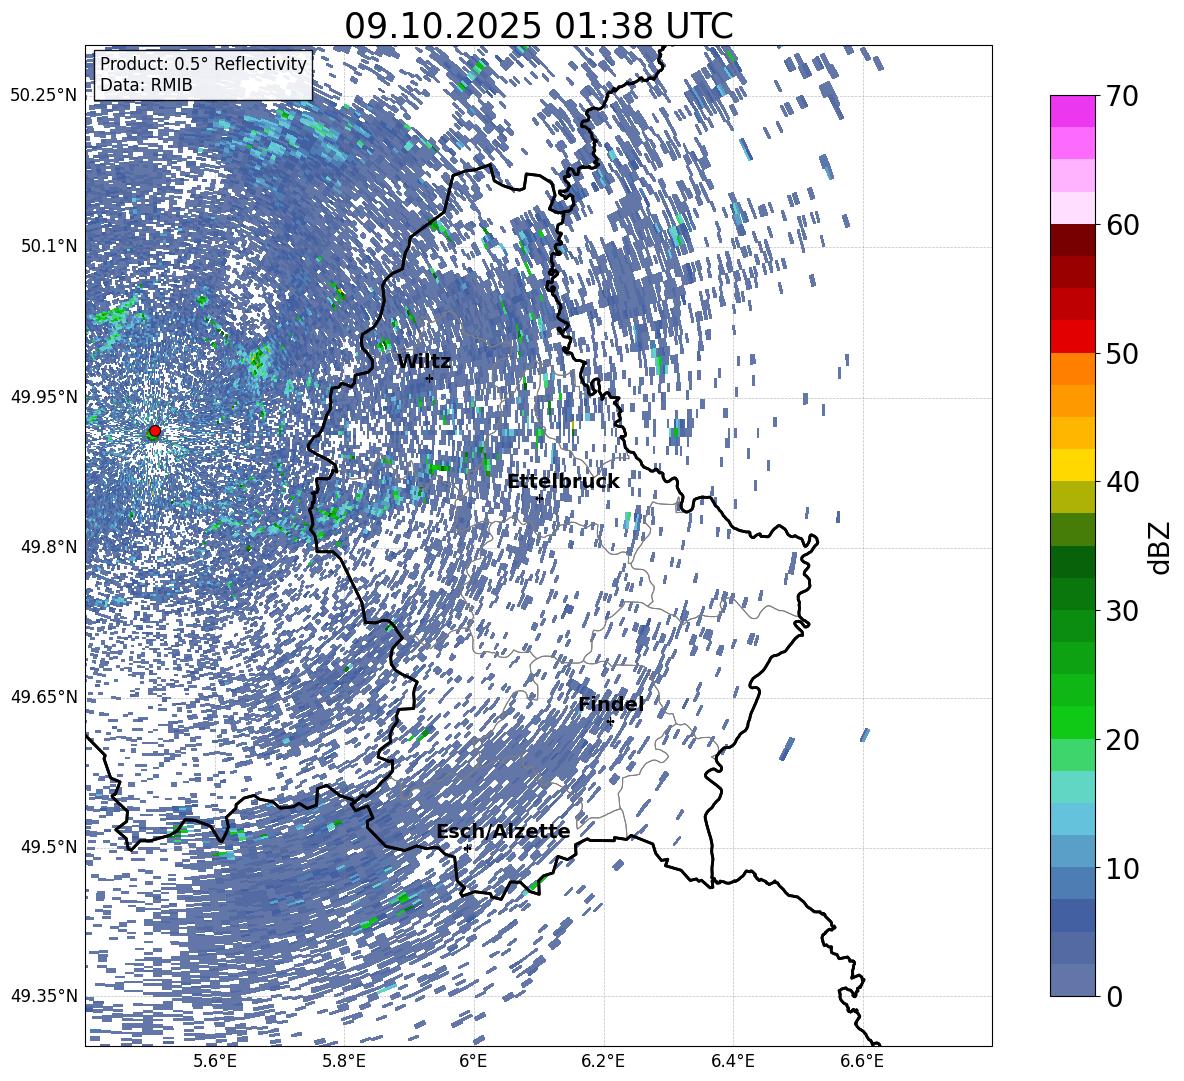Image resolution: width=1184 pixels, height=1081 pixels.
Task: Click the red radar location marker
Action: coord(155,431)
